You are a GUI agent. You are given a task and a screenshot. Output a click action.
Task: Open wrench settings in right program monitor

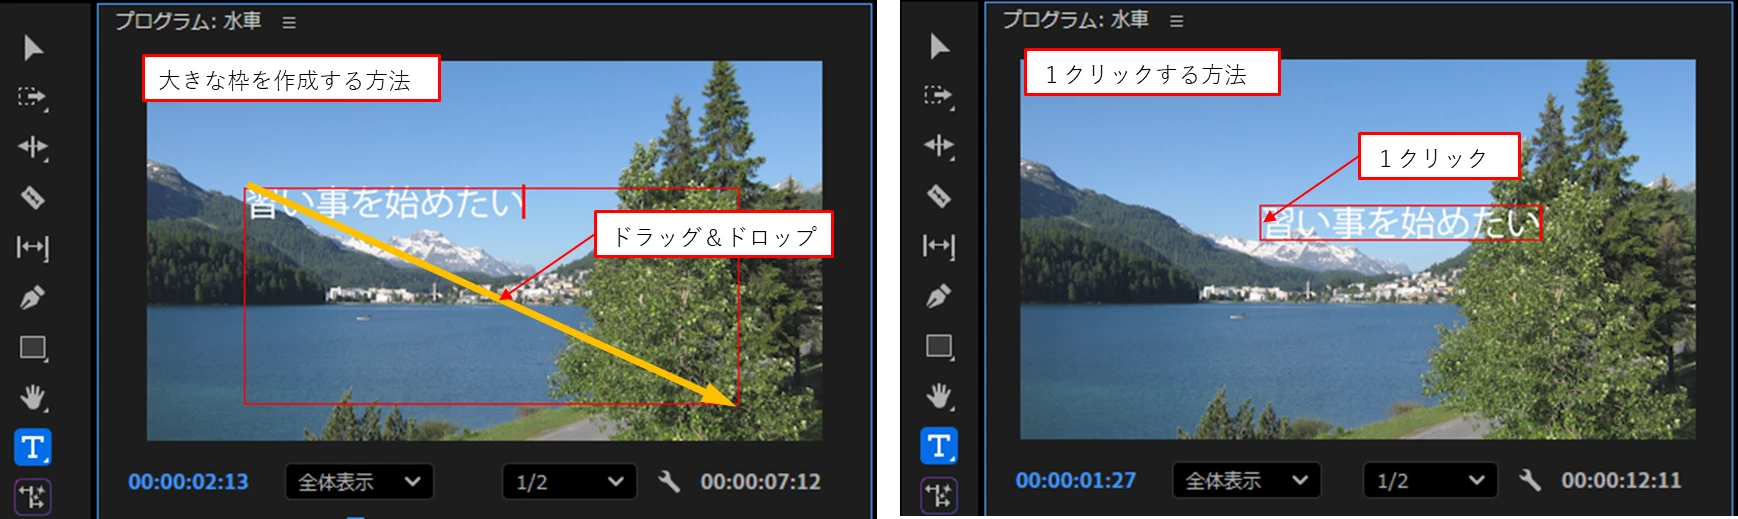point(1530,480)
